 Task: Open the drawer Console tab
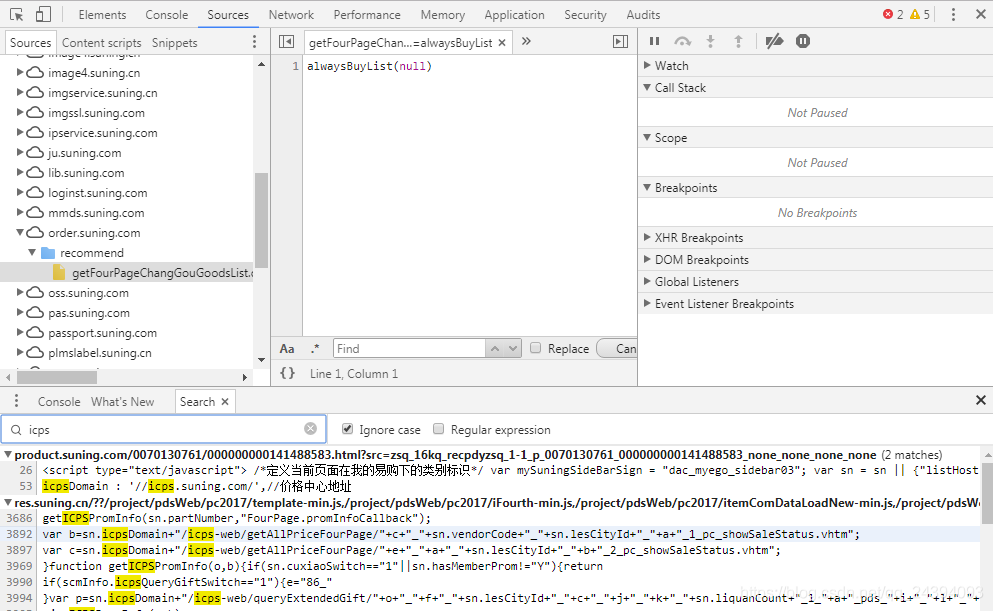point(59,401)
